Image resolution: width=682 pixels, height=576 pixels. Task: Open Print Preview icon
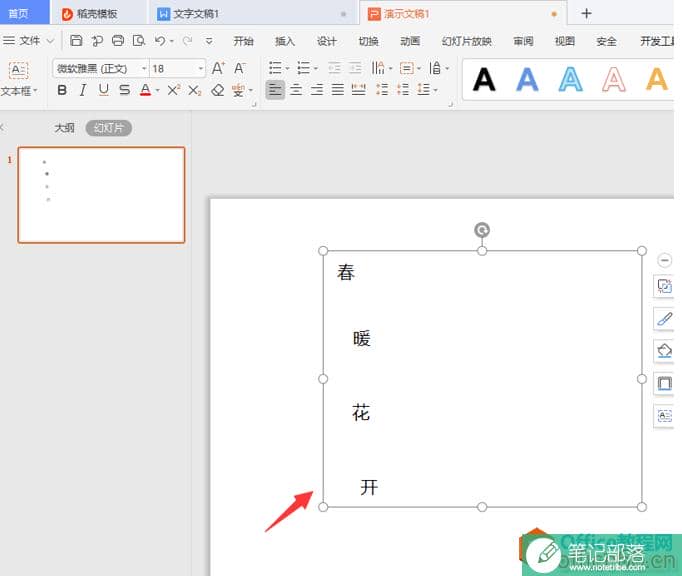139,40
